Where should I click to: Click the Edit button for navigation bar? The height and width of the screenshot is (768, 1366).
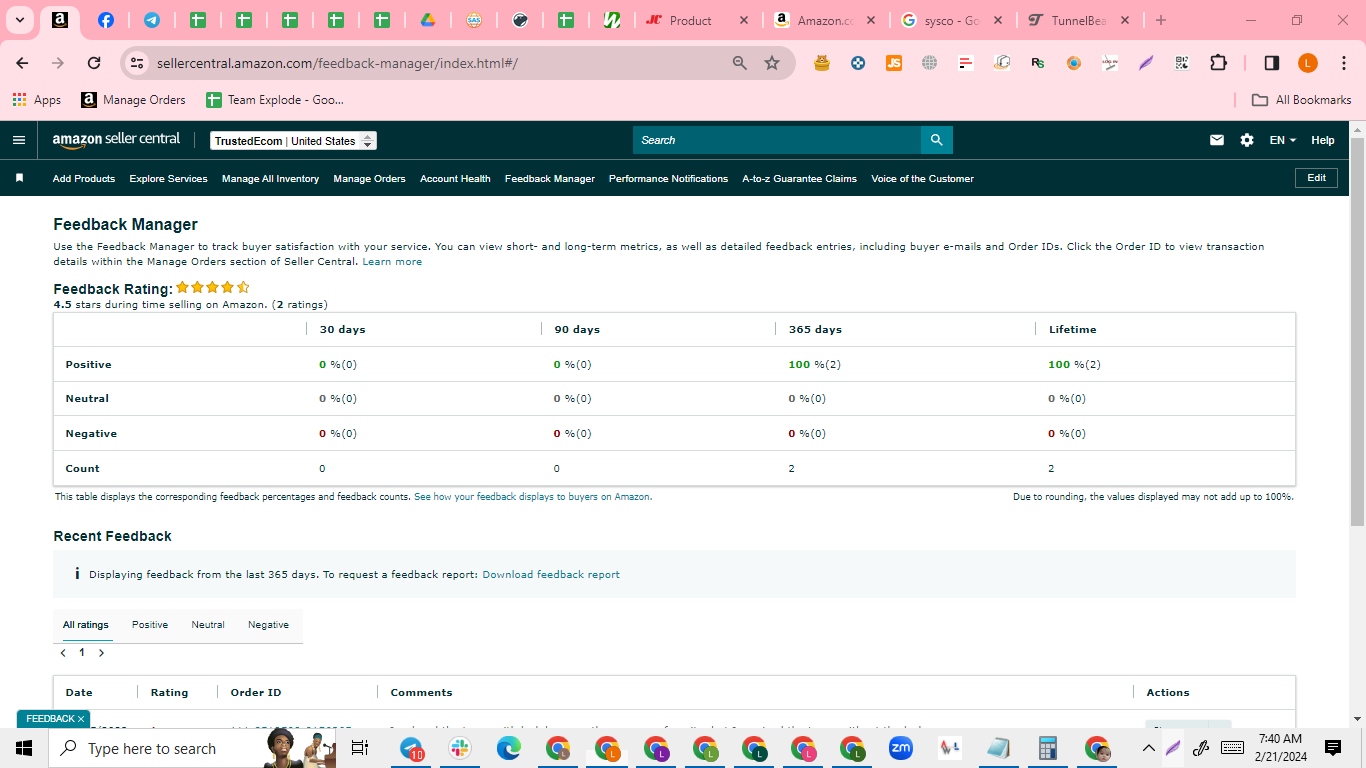click(1316, 178)
